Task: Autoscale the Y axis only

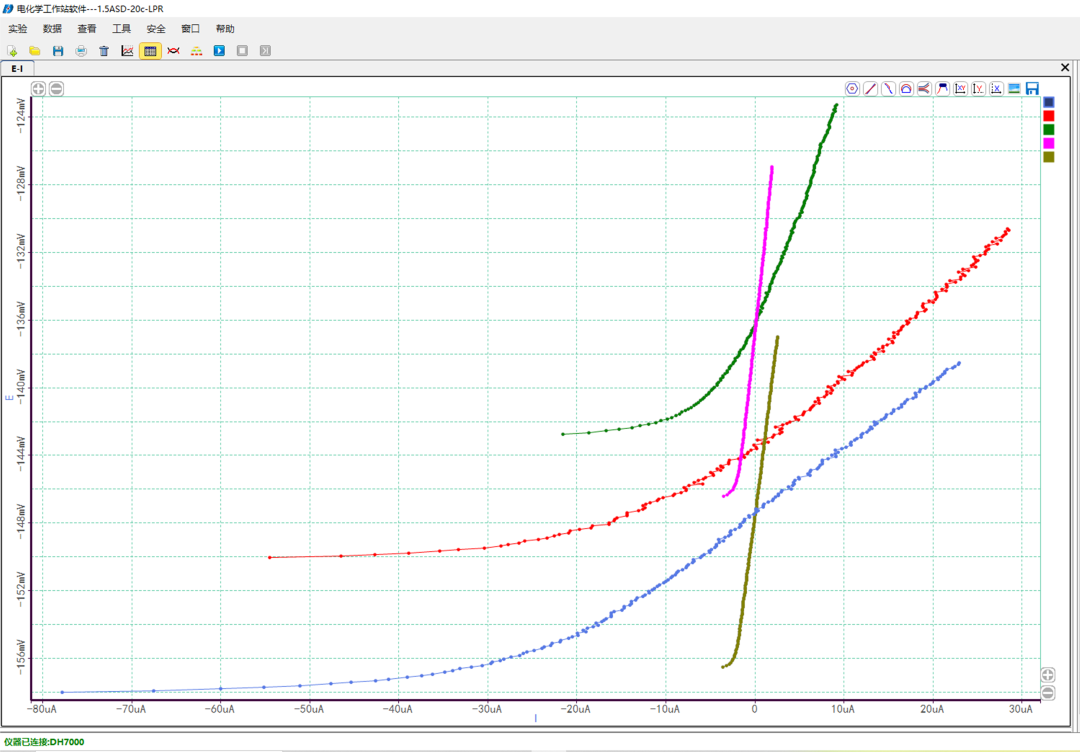Action: click(978, 89)
